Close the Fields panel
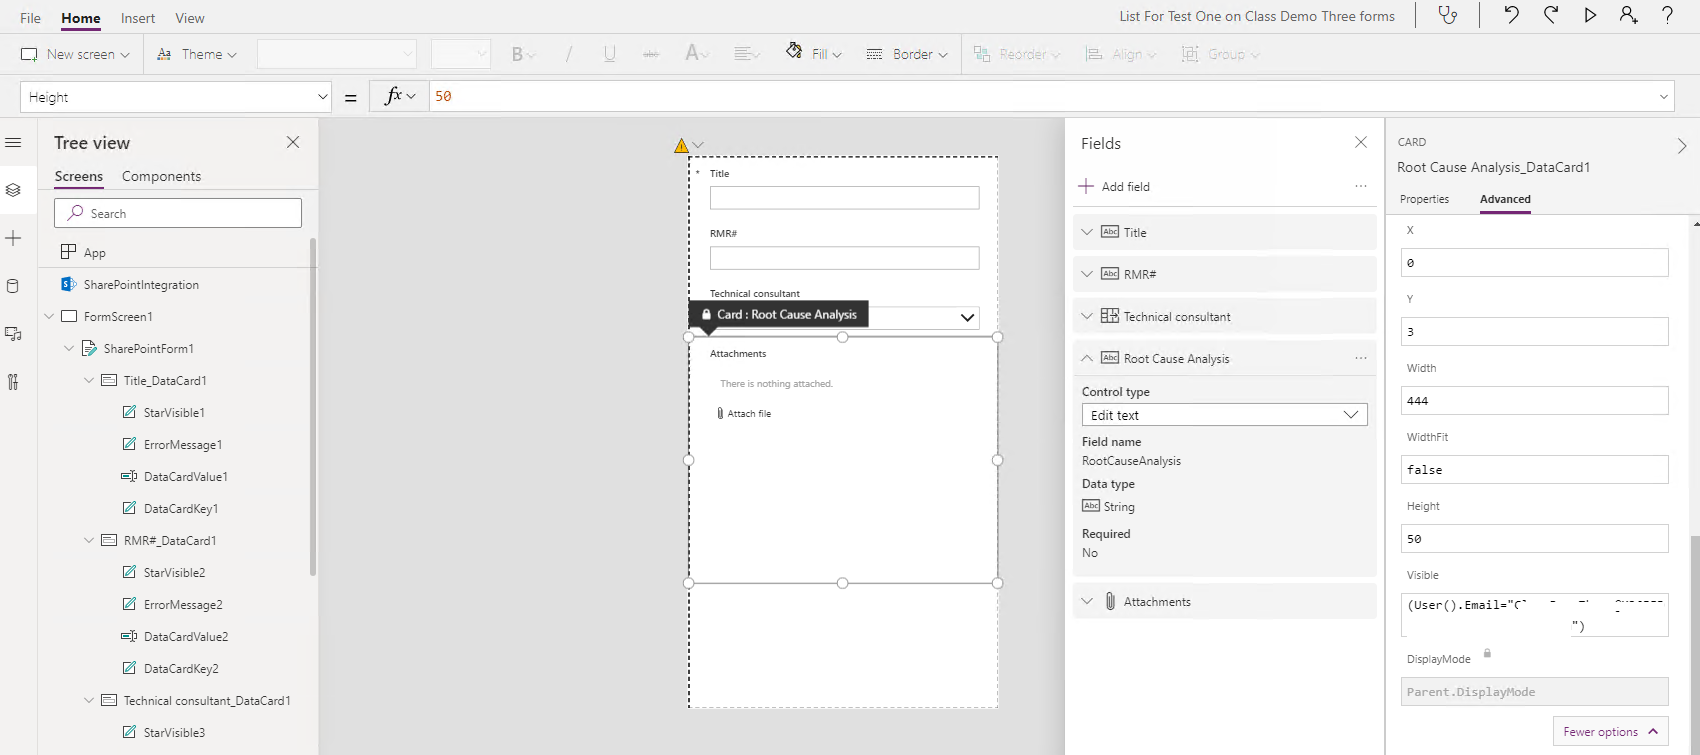The image size is (1700, 755). (1361, 142)
